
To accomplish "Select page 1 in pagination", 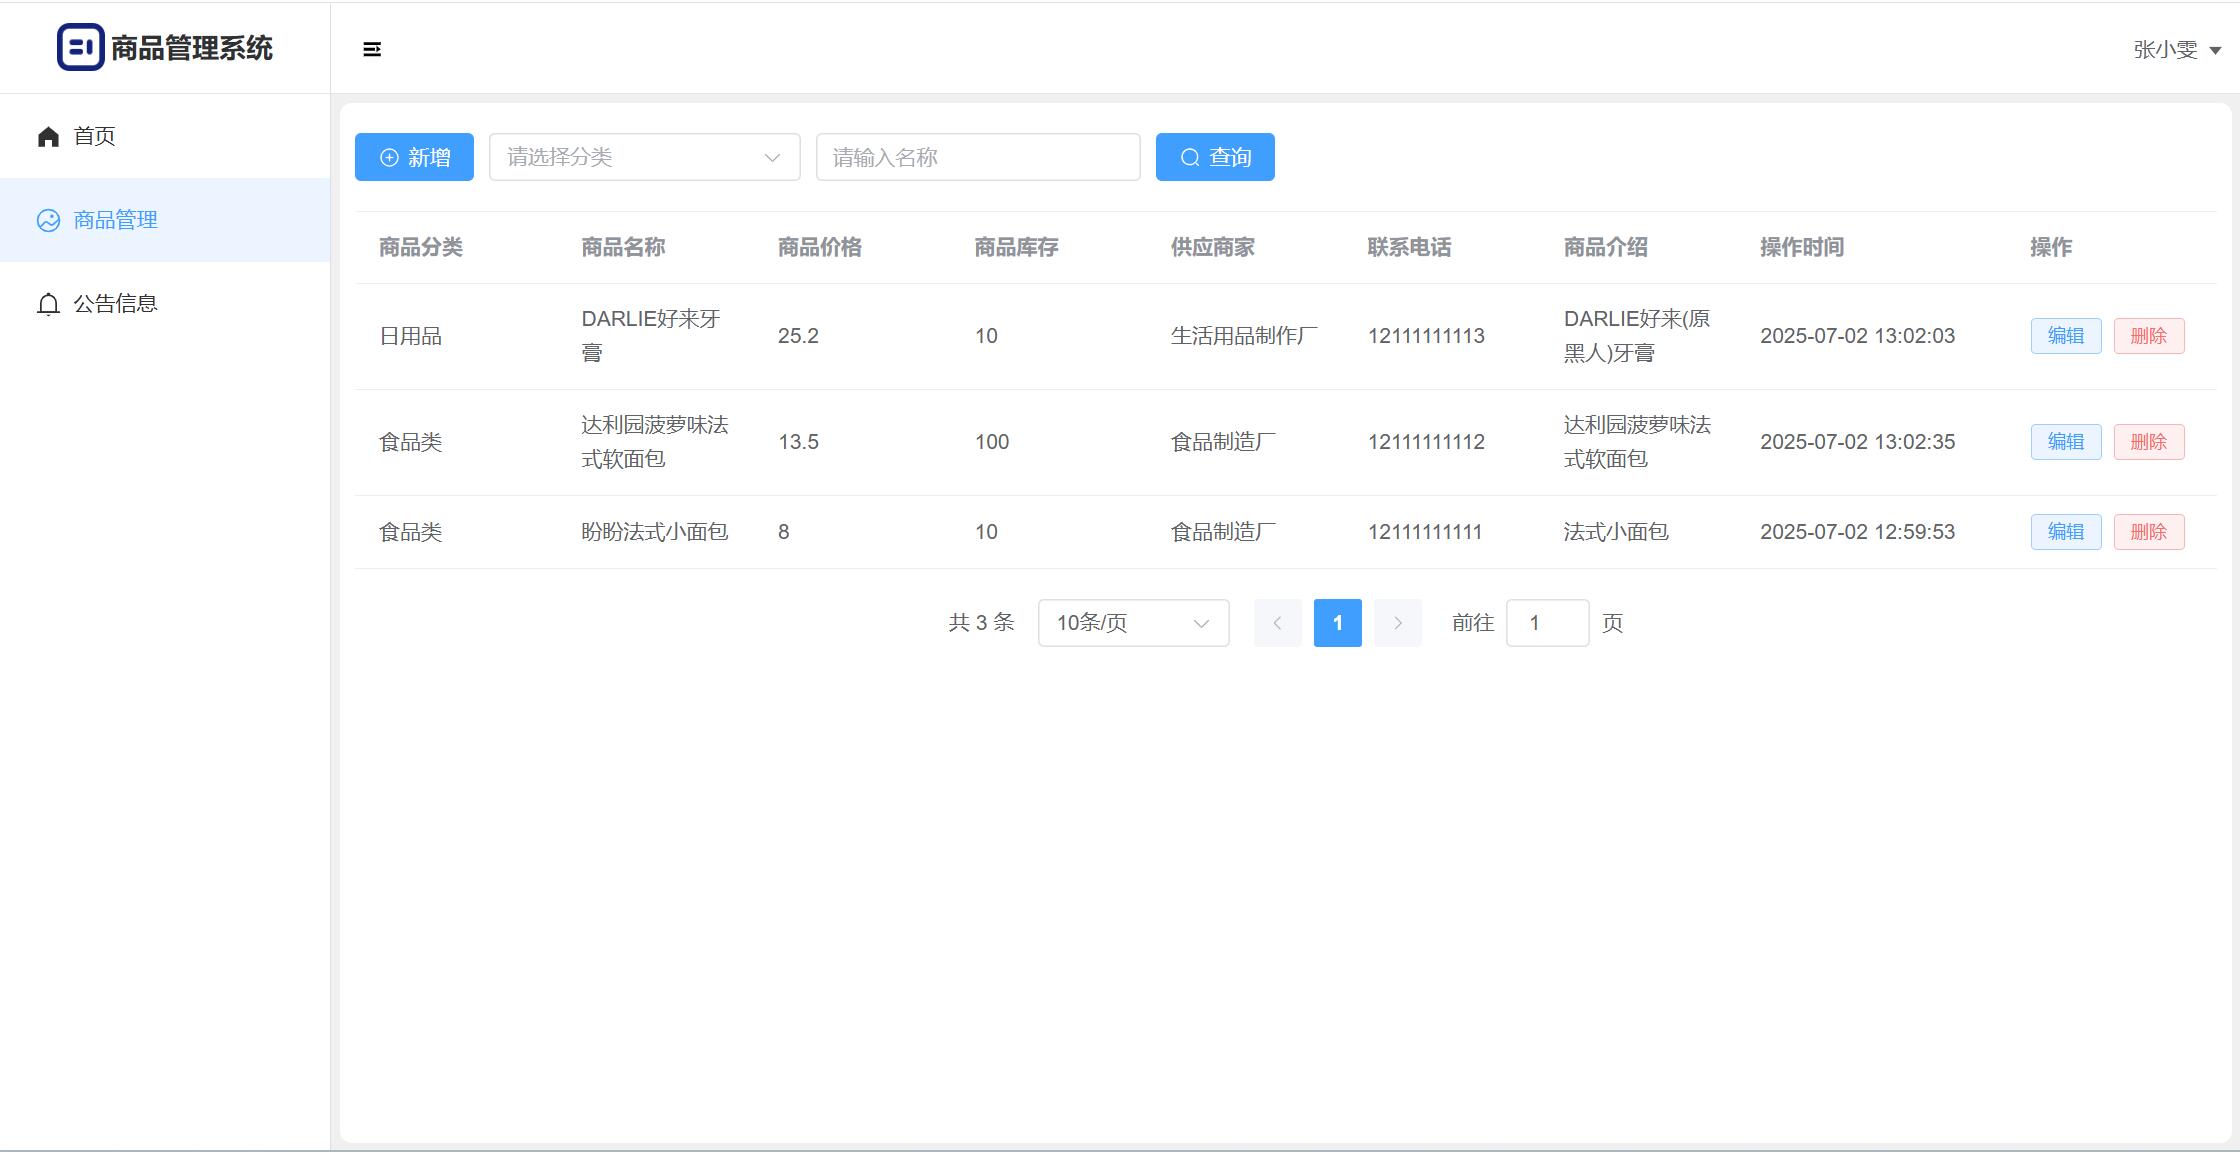I will [1337, 623].
